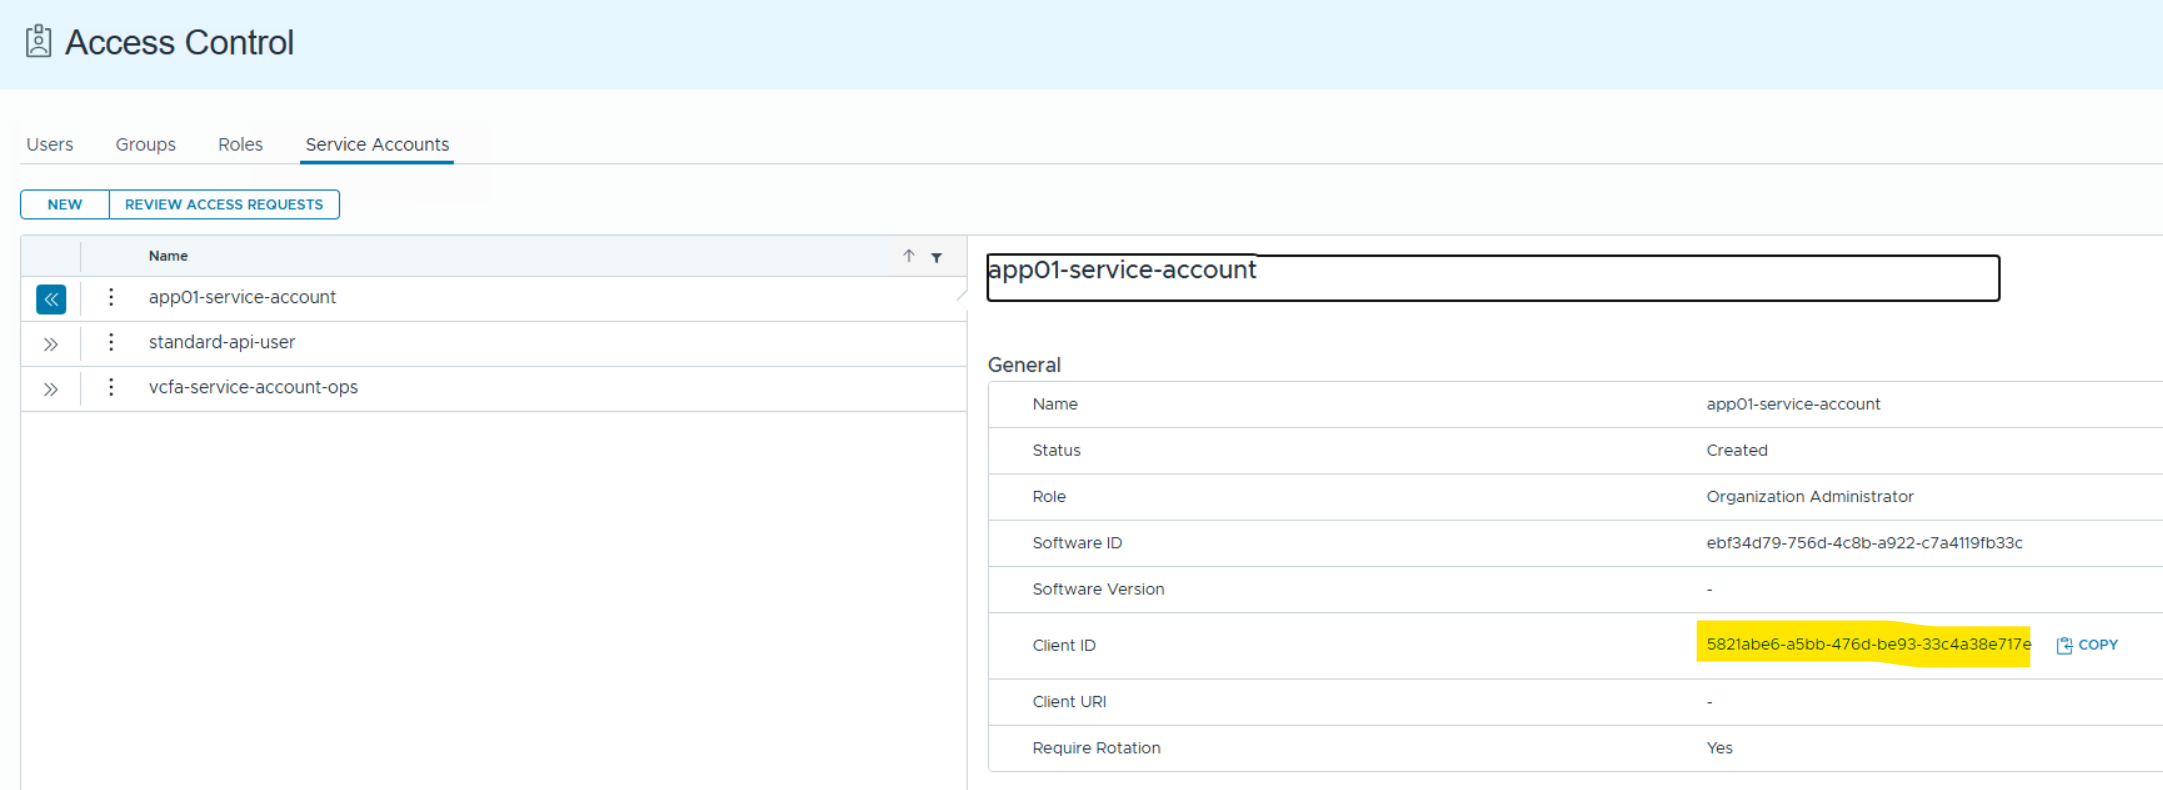This screenshot has height=790, width=2163.
Task: Open the Roles tab
Action: click(240, 144)
